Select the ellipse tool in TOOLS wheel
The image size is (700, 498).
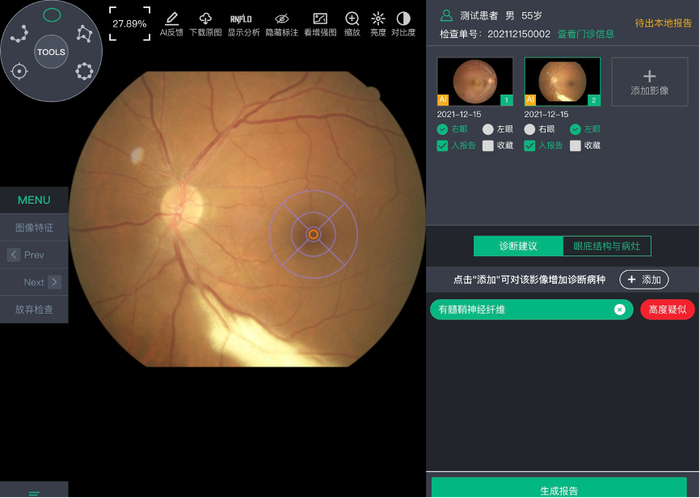click(x=52, y=15)
